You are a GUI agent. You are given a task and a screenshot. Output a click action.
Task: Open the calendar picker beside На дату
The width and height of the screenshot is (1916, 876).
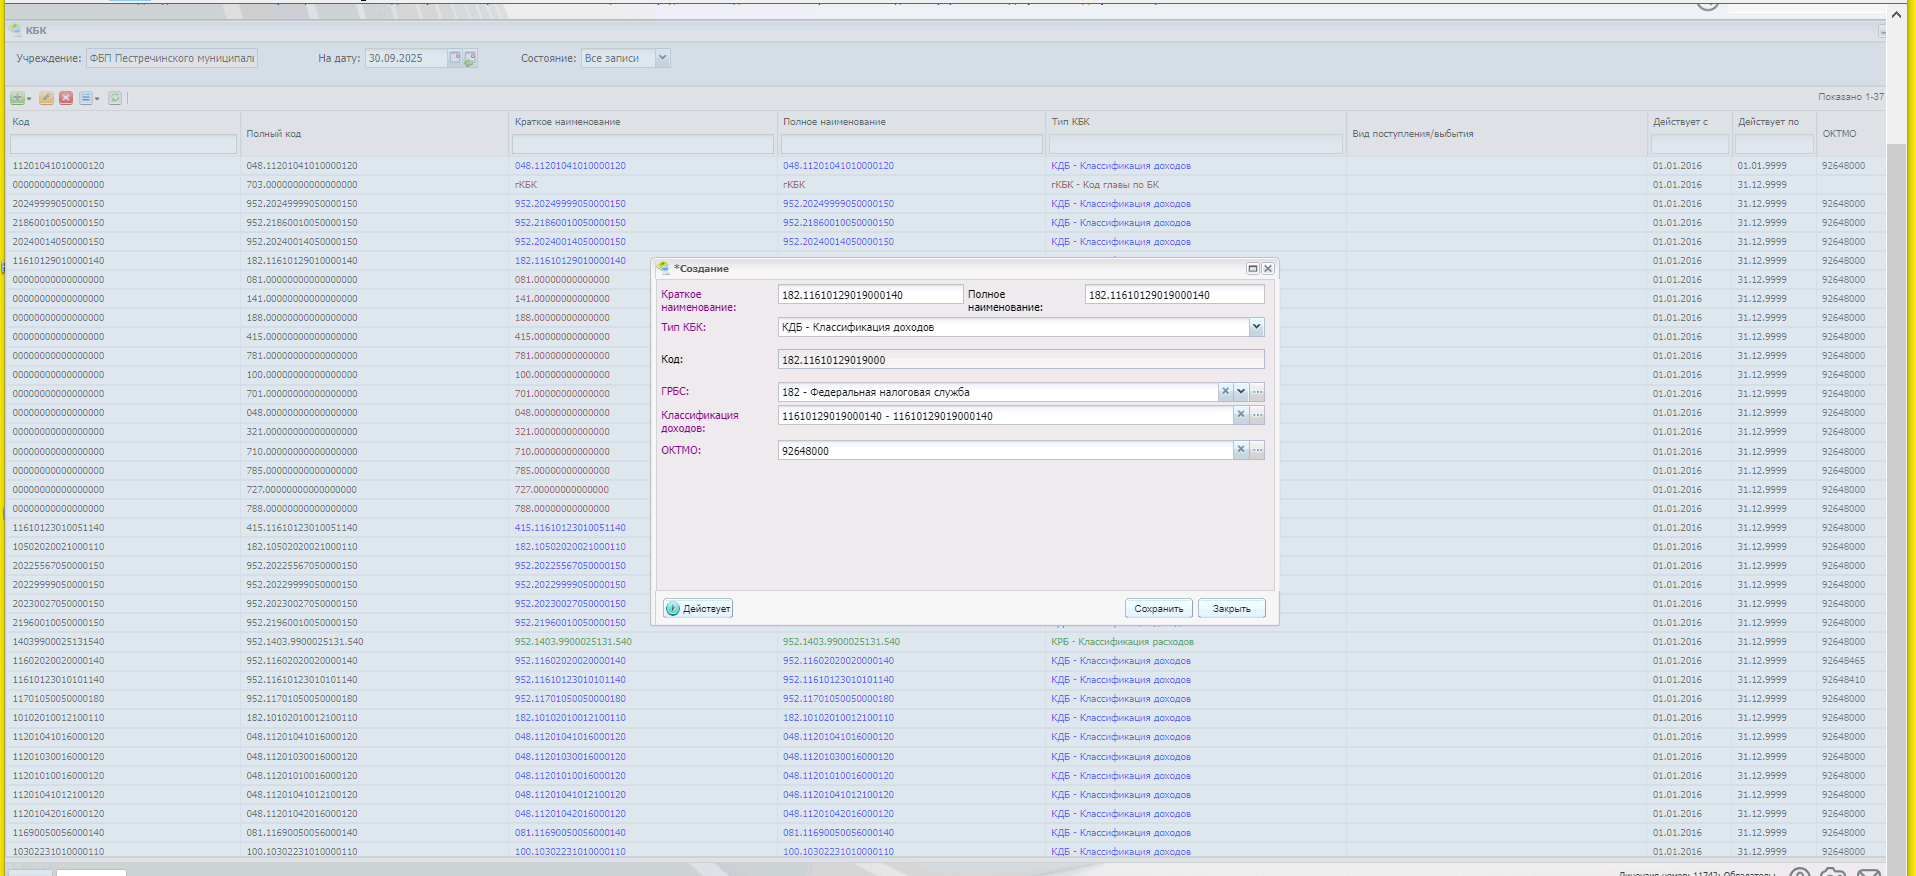click(x=455, y=58)
